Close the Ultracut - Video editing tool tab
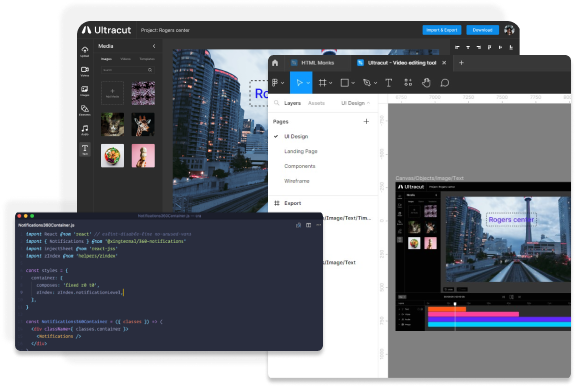The height and width of the screenshot is (387, 575). [x=444, y=63]
